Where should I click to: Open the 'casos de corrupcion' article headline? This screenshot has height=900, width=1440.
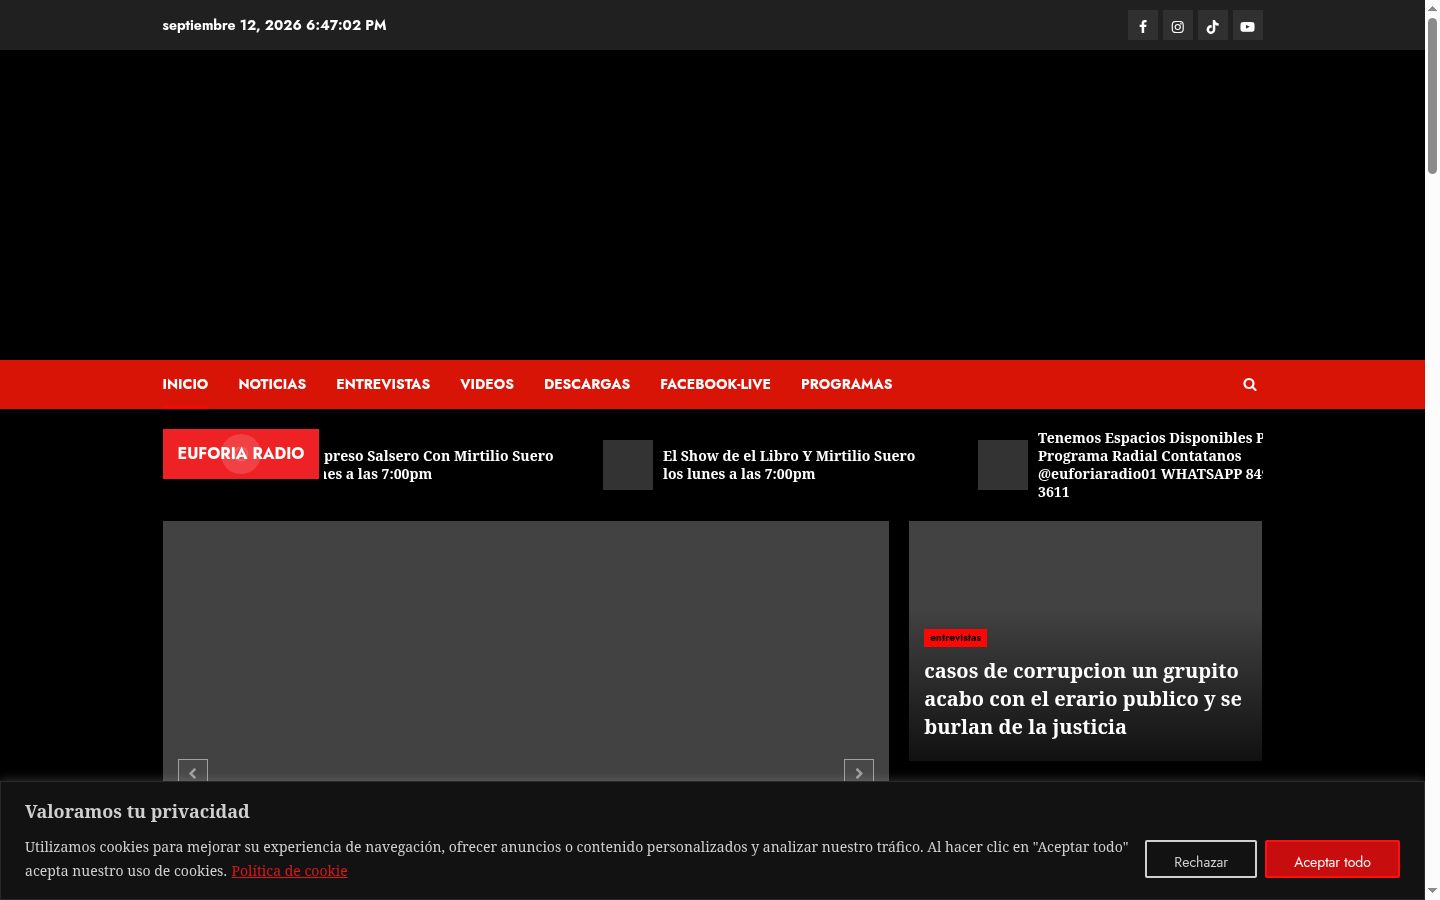coord(1083,699)
